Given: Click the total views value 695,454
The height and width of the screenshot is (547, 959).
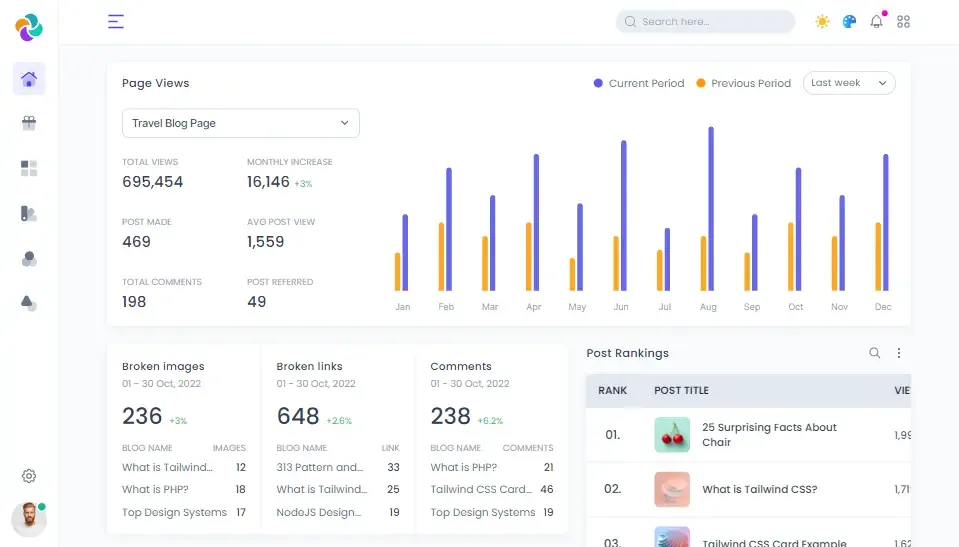Looking at the screenshot, I should 152,182.
